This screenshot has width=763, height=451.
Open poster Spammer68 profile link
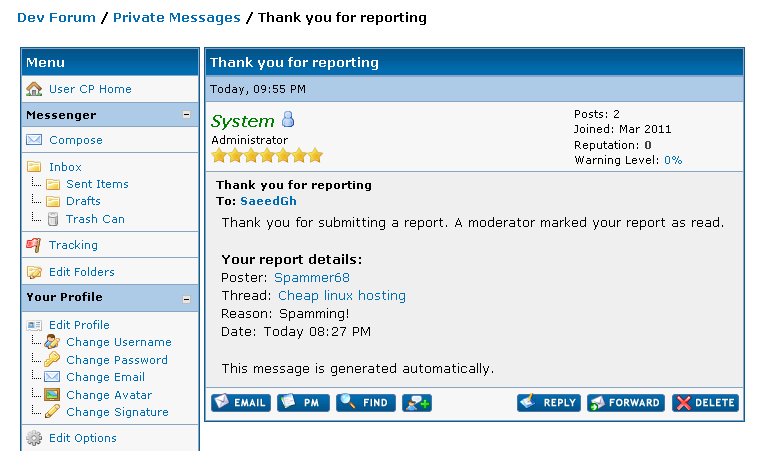pyautogui.click(x=311, y=278)
